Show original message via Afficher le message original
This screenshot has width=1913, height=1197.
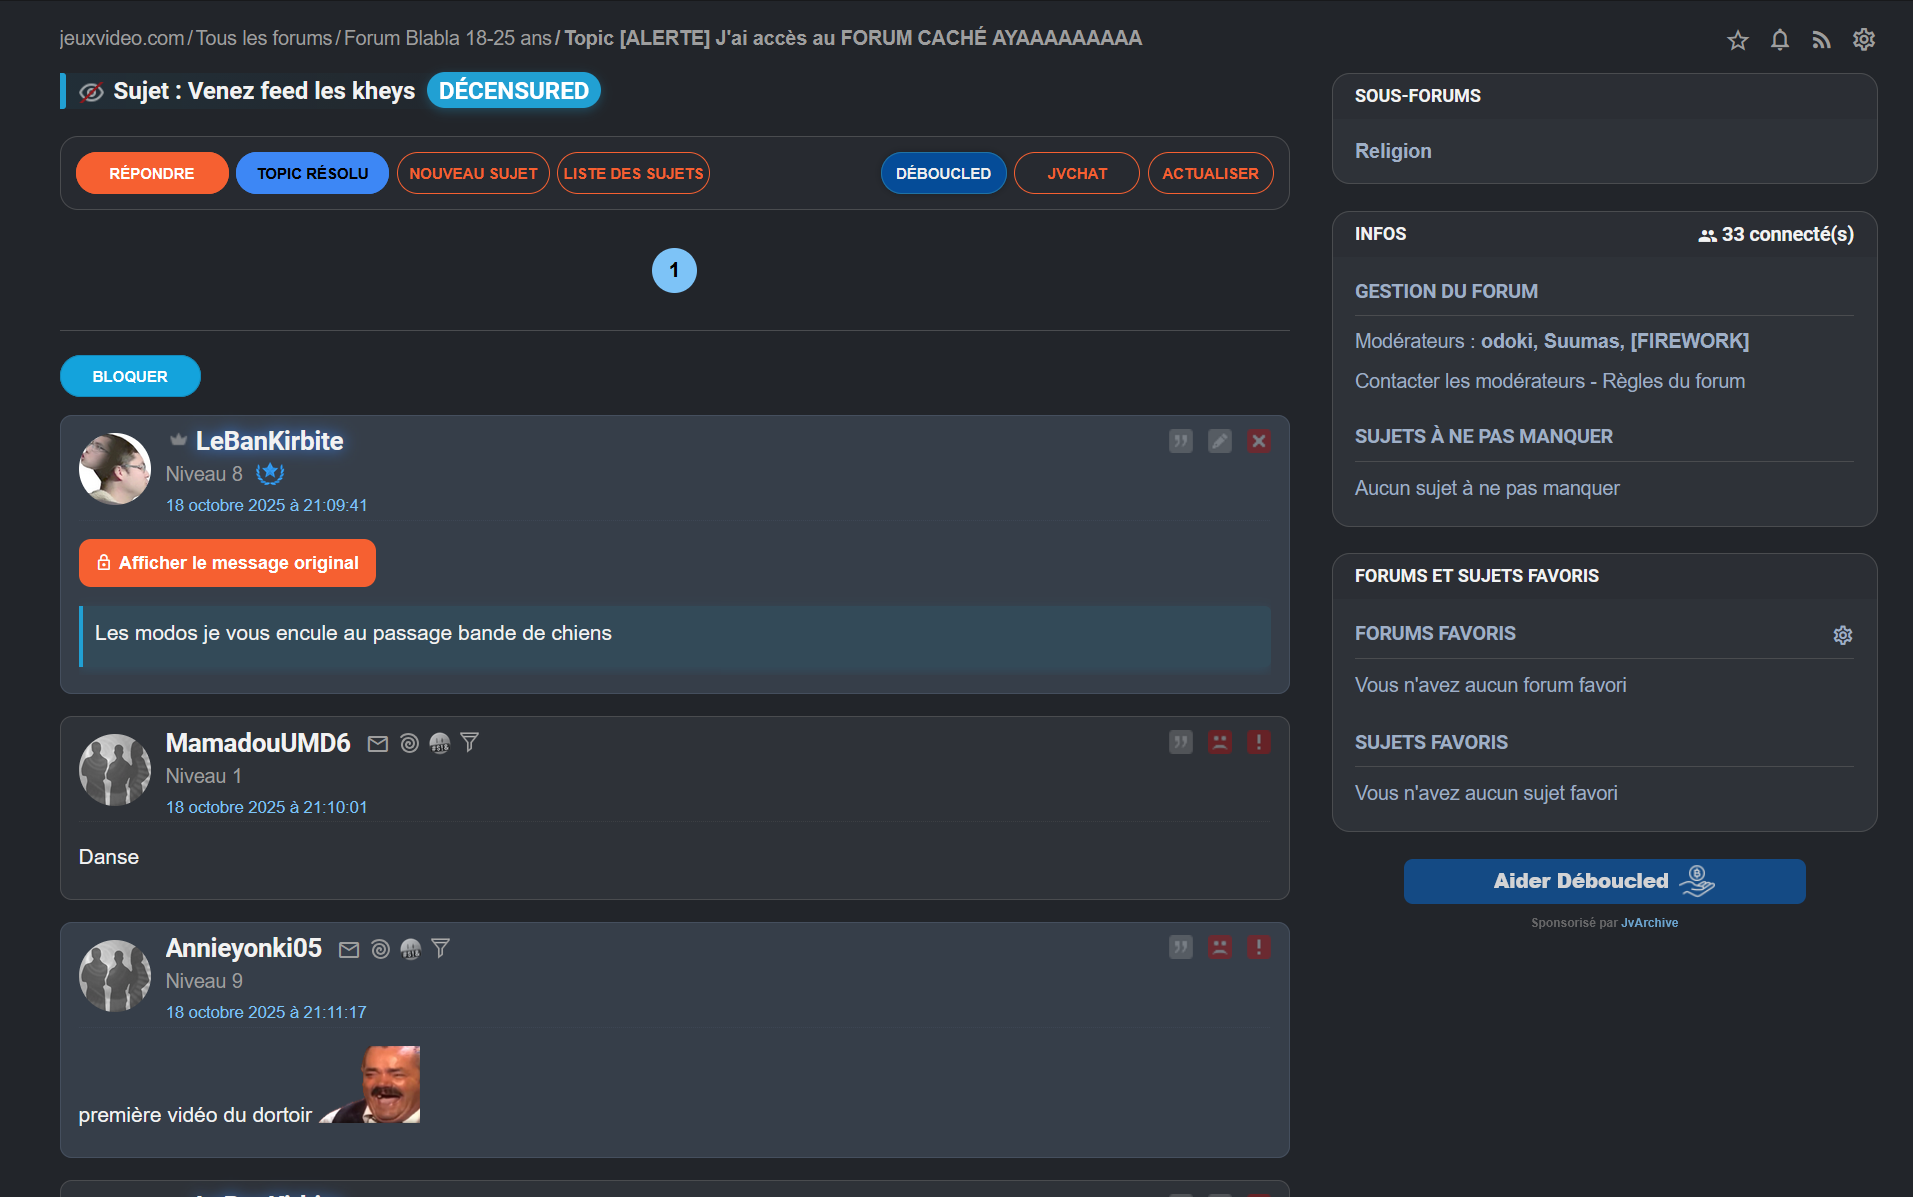pos(227,563)
